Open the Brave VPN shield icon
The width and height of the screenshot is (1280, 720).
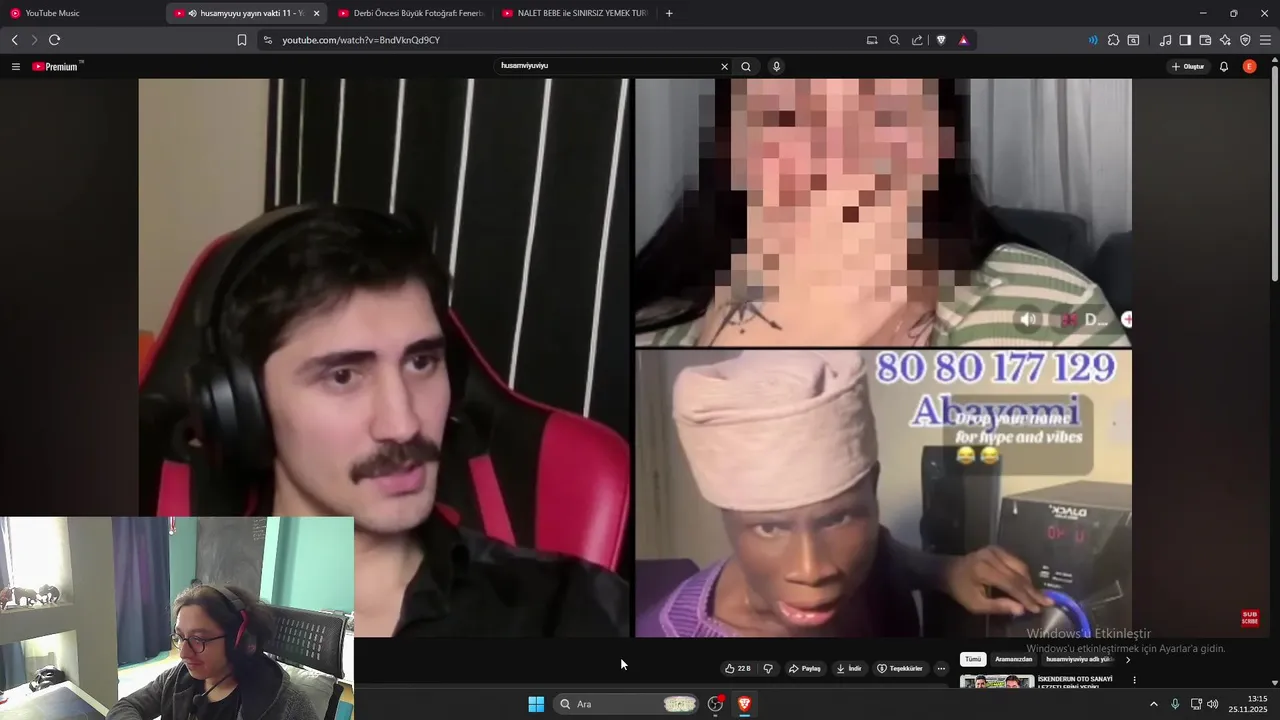click(1245, 40)
